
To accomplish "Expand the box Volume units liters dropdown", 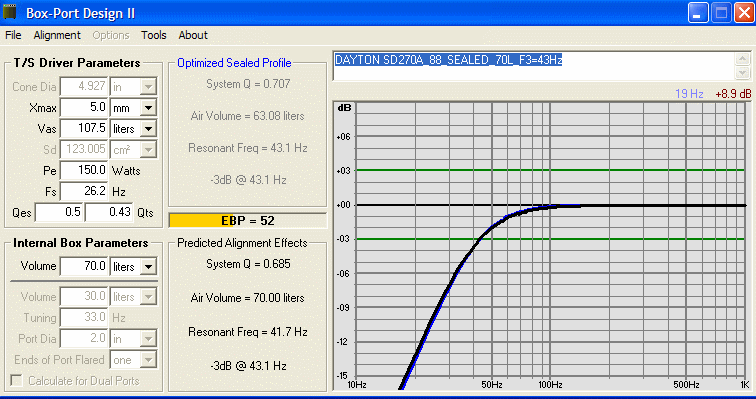I will pos(148,266).
